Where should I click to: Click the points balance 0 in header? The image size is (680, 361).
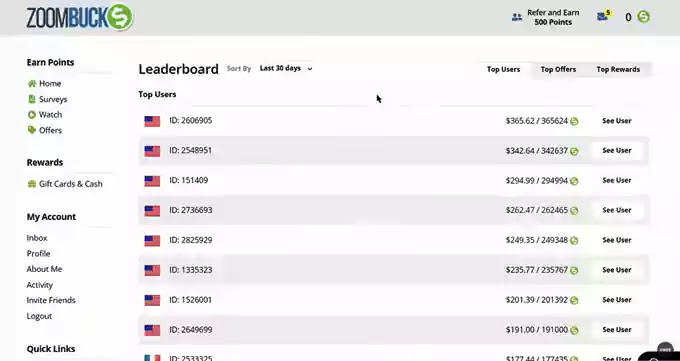628,17
